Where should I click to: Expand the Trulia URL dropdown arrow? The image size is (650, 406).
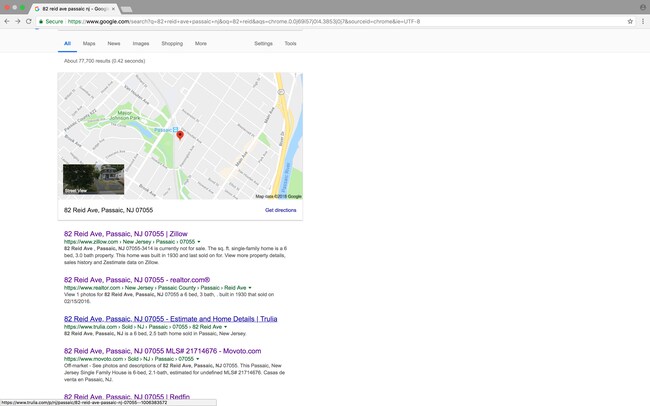pyautogui.click(x=226, y=327)
